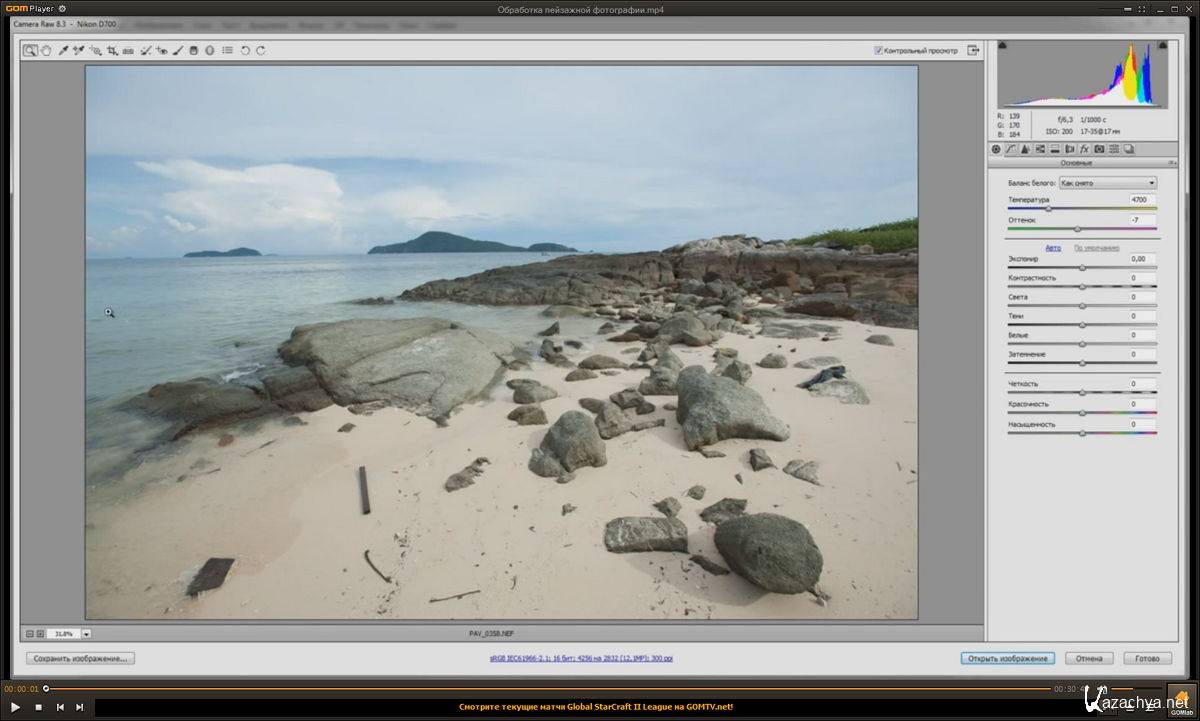This screenshot has width=1200, height=721.
Task: Rotate image 90° counterclockwise
Action: (245, 50)
